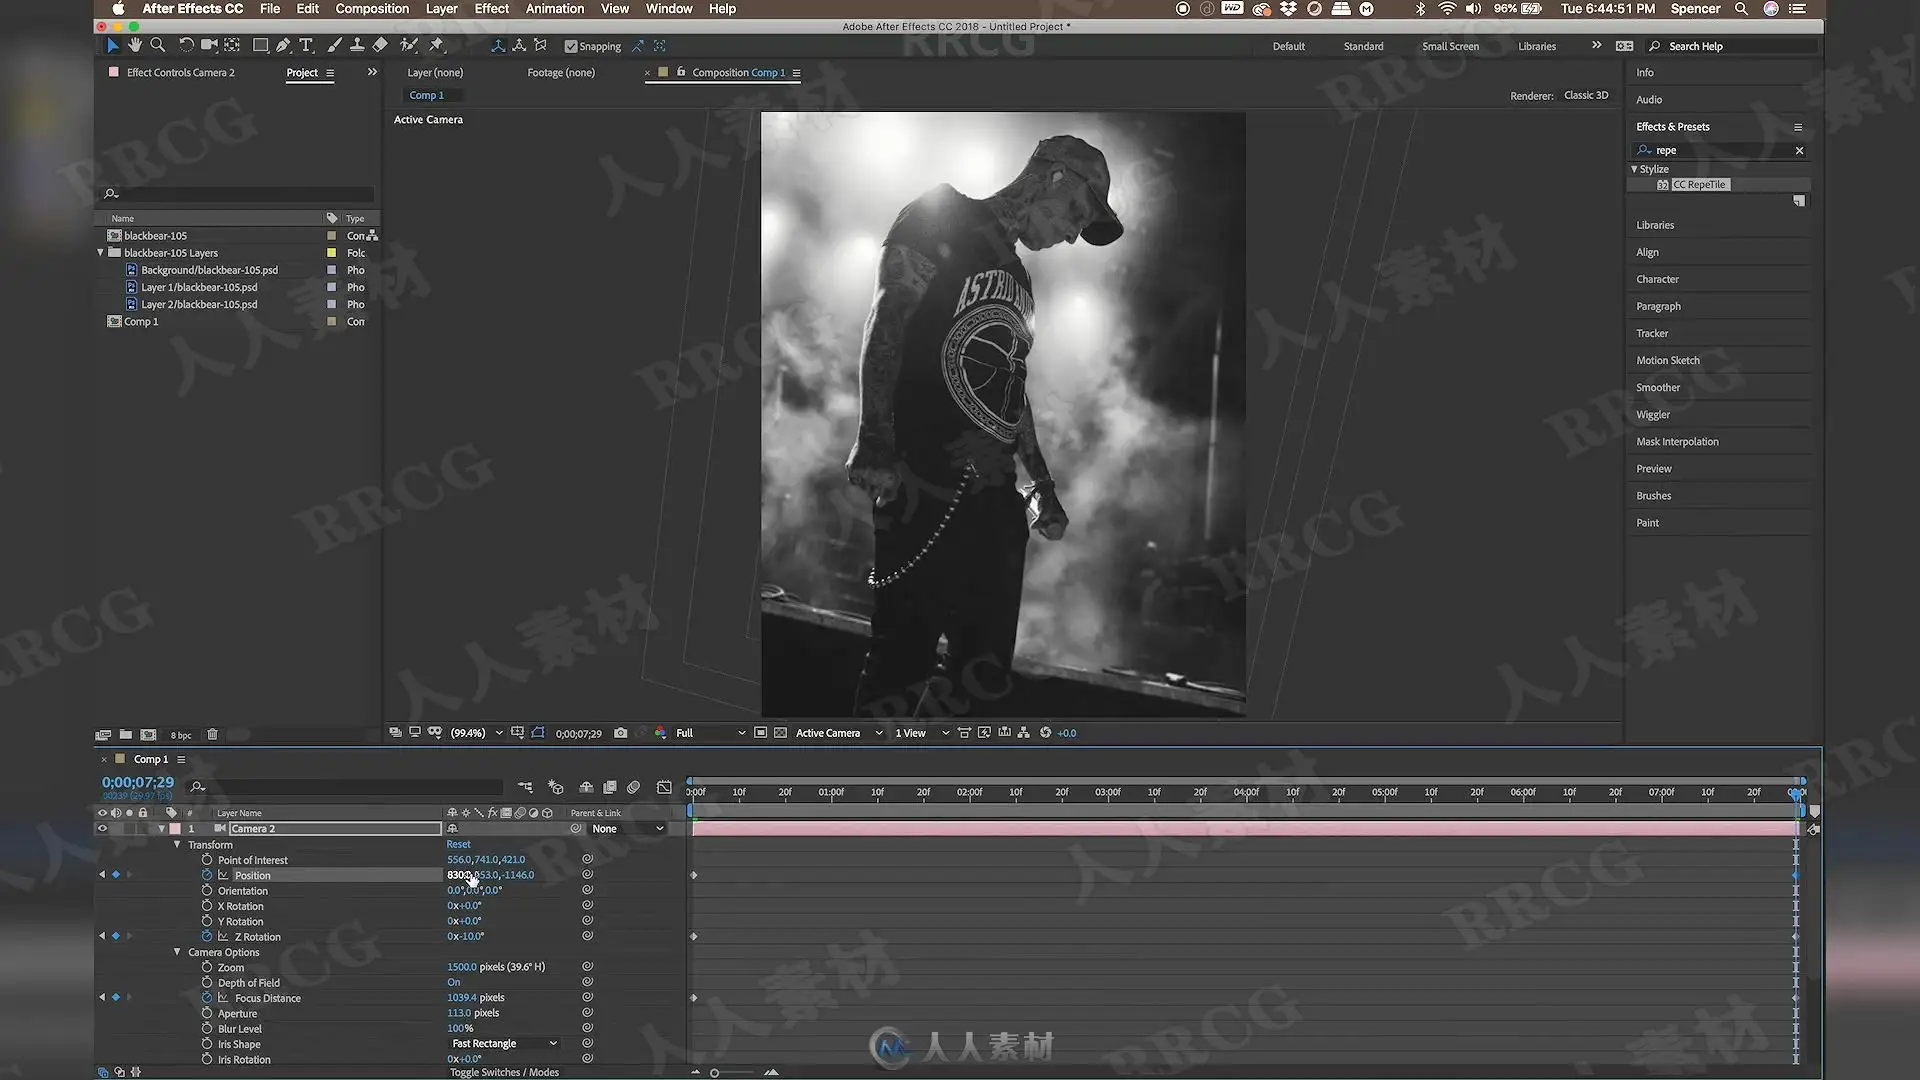
Task: Select the Rotation tool
Action: 186,45
